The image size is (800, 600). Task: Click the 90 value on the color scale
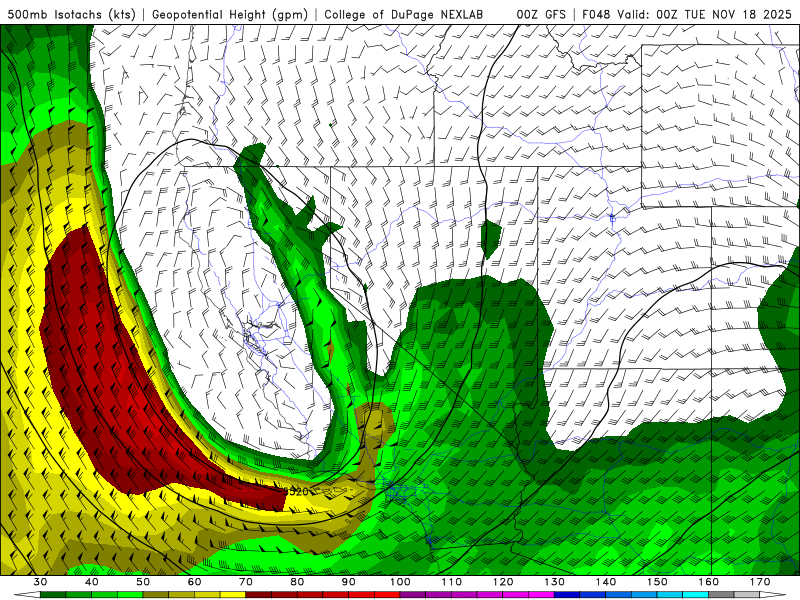click(x=348, y=582)
